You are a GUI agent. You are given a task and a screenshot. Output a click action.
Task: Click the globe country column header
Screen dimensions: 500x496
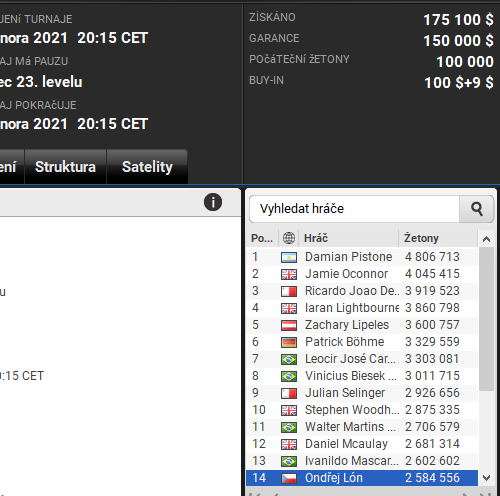pyautogui.click(x=289, y=238)
